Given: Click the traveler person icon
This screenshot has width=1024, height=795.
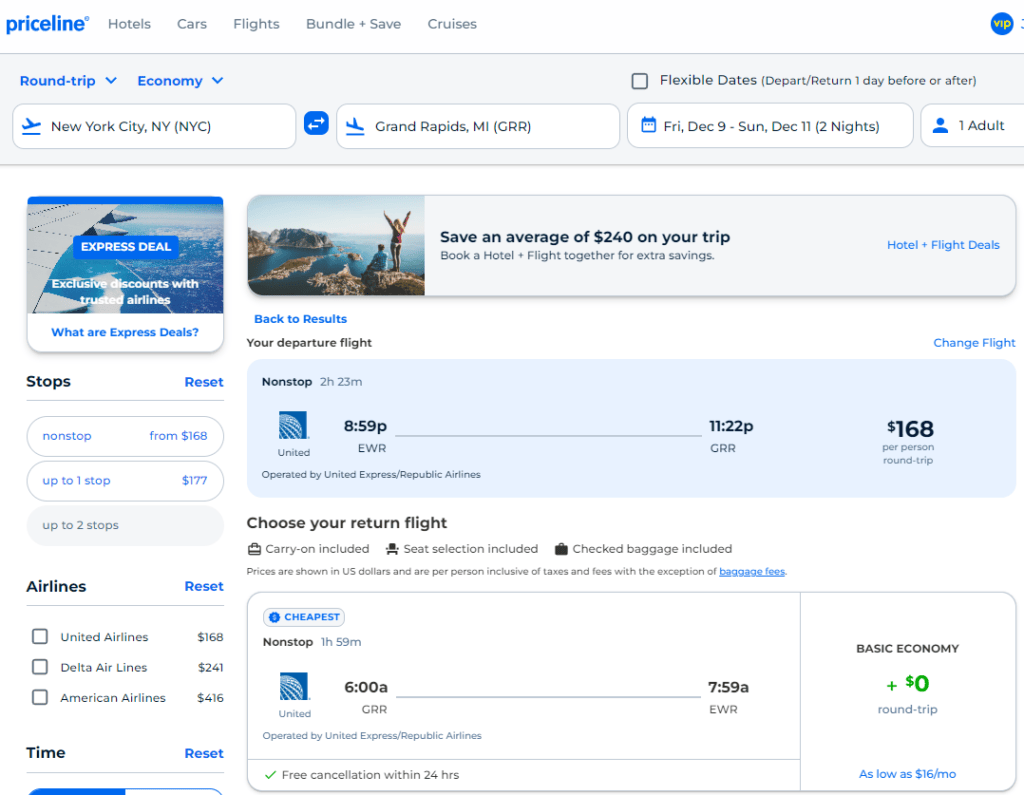Looking at the screenshot, I should click(940, 125).
